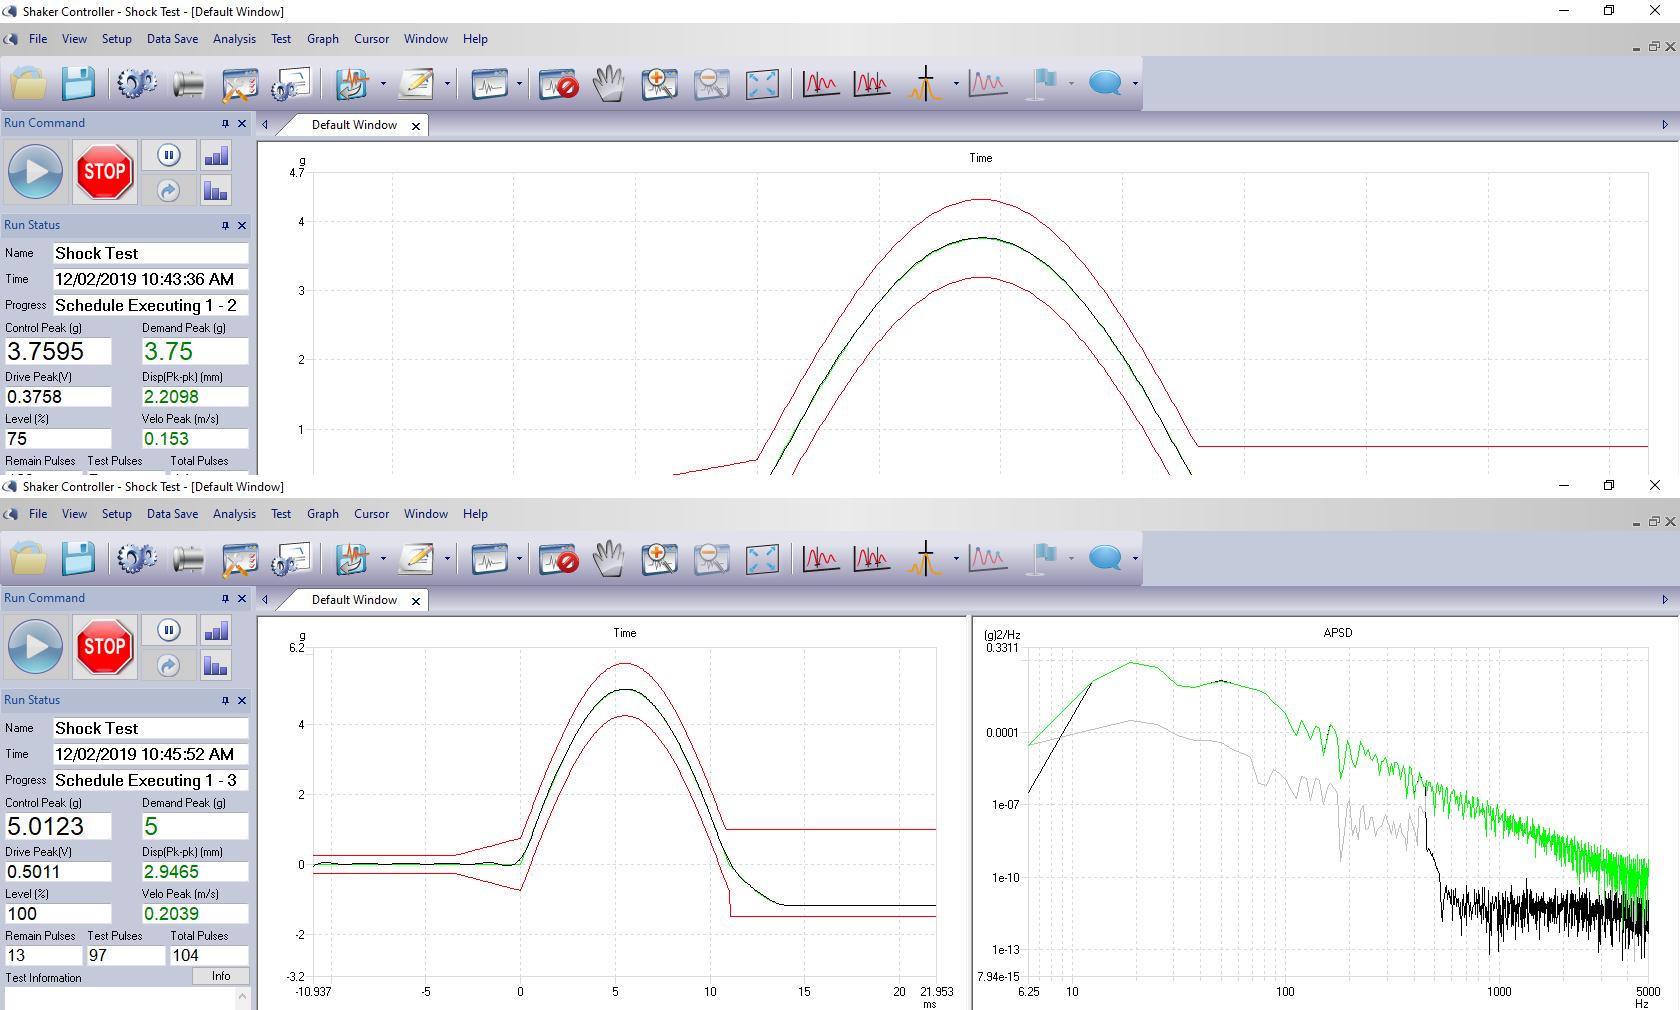Click the STOP button in the bottom window

[104, 646]
